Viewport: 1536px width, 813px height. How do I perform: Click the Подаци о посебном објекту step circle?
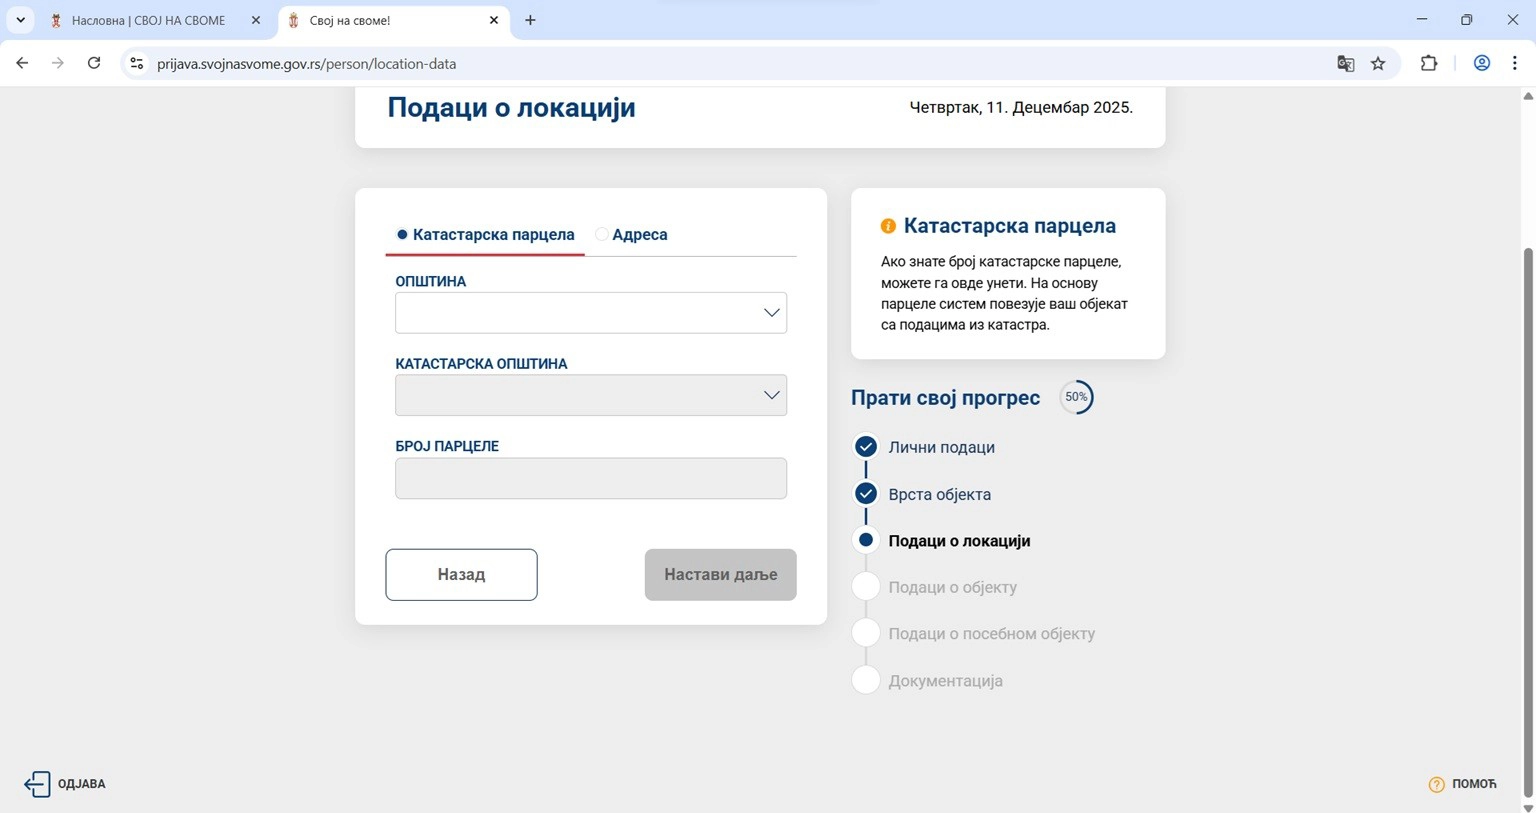tap(866, 633)
